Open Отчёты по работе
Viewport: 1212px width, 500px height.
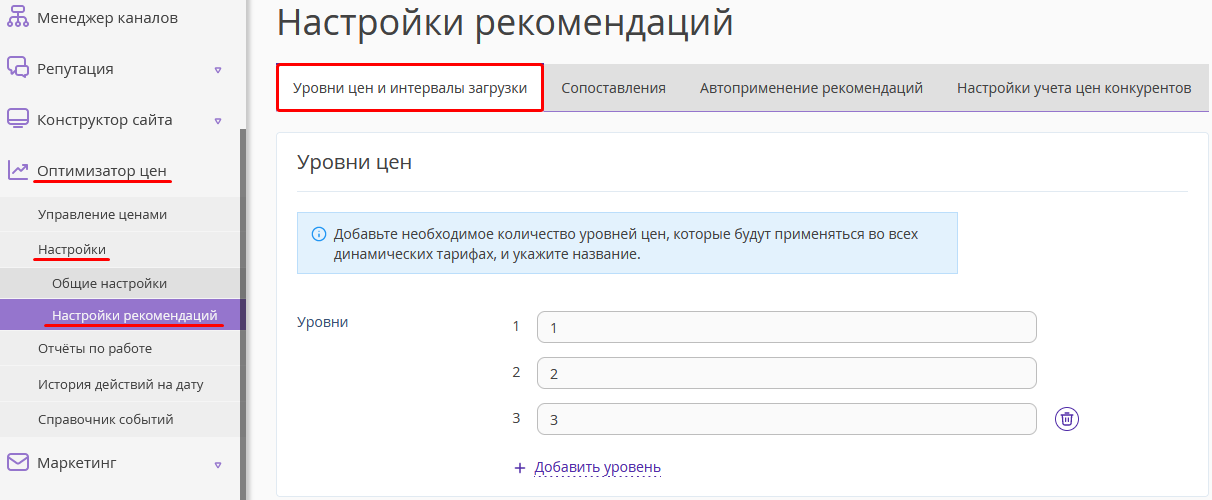95,348
